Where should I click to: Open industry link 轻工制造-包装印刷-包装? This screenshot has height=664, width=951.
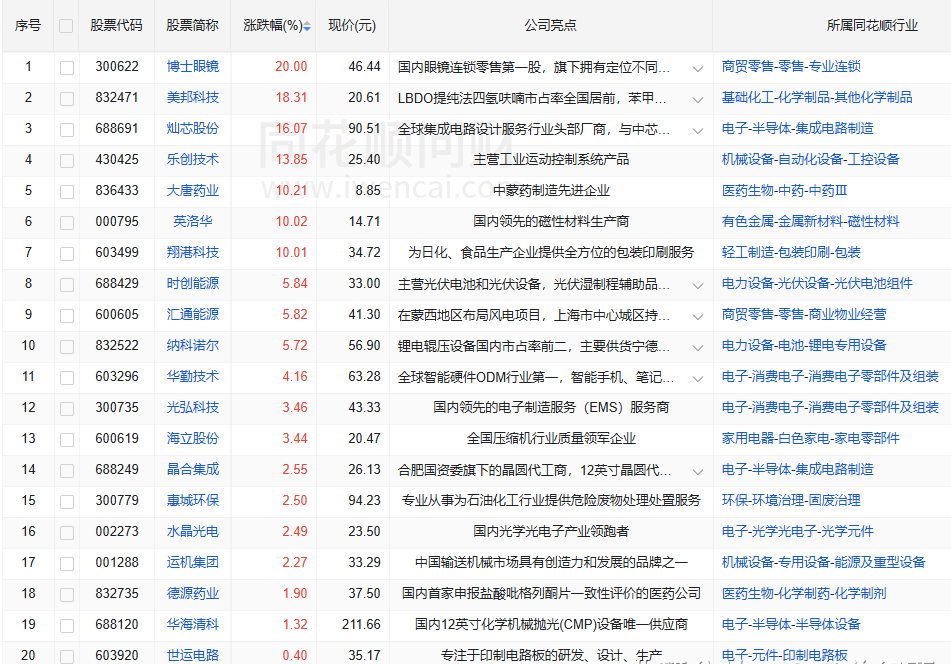point(791,252)
